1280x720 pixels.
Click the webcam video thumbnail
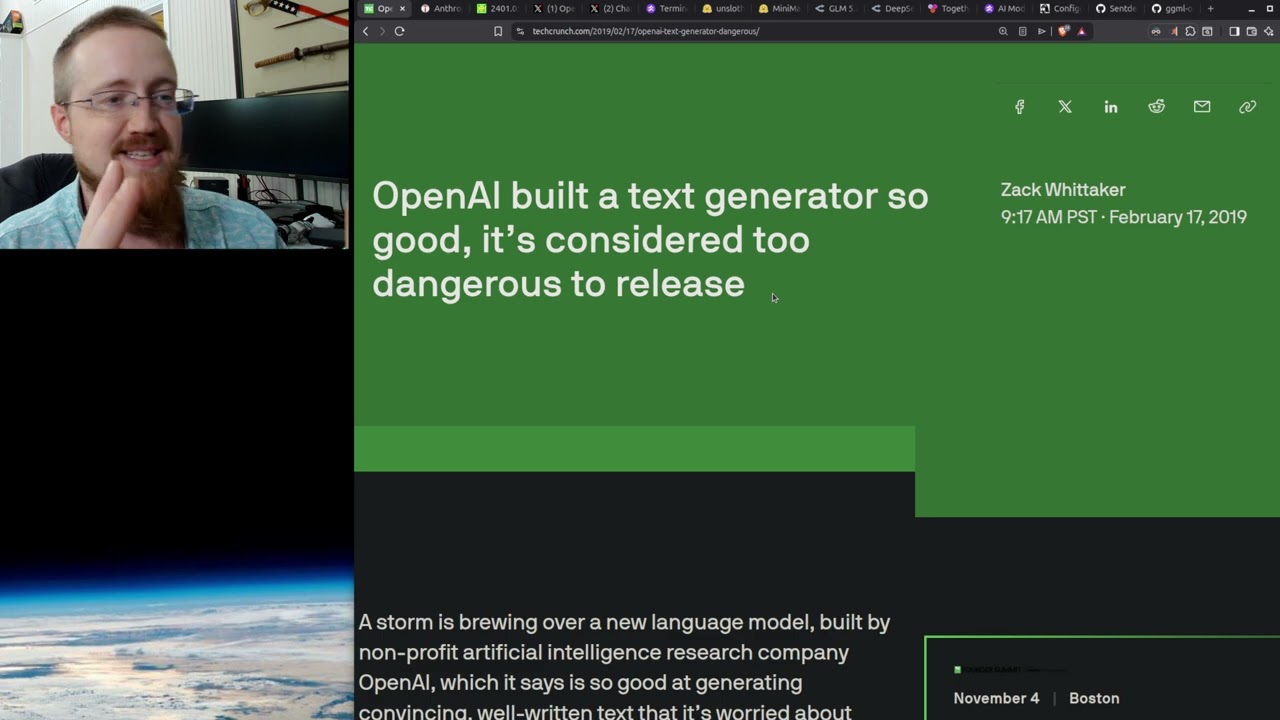tap(175, 124)
